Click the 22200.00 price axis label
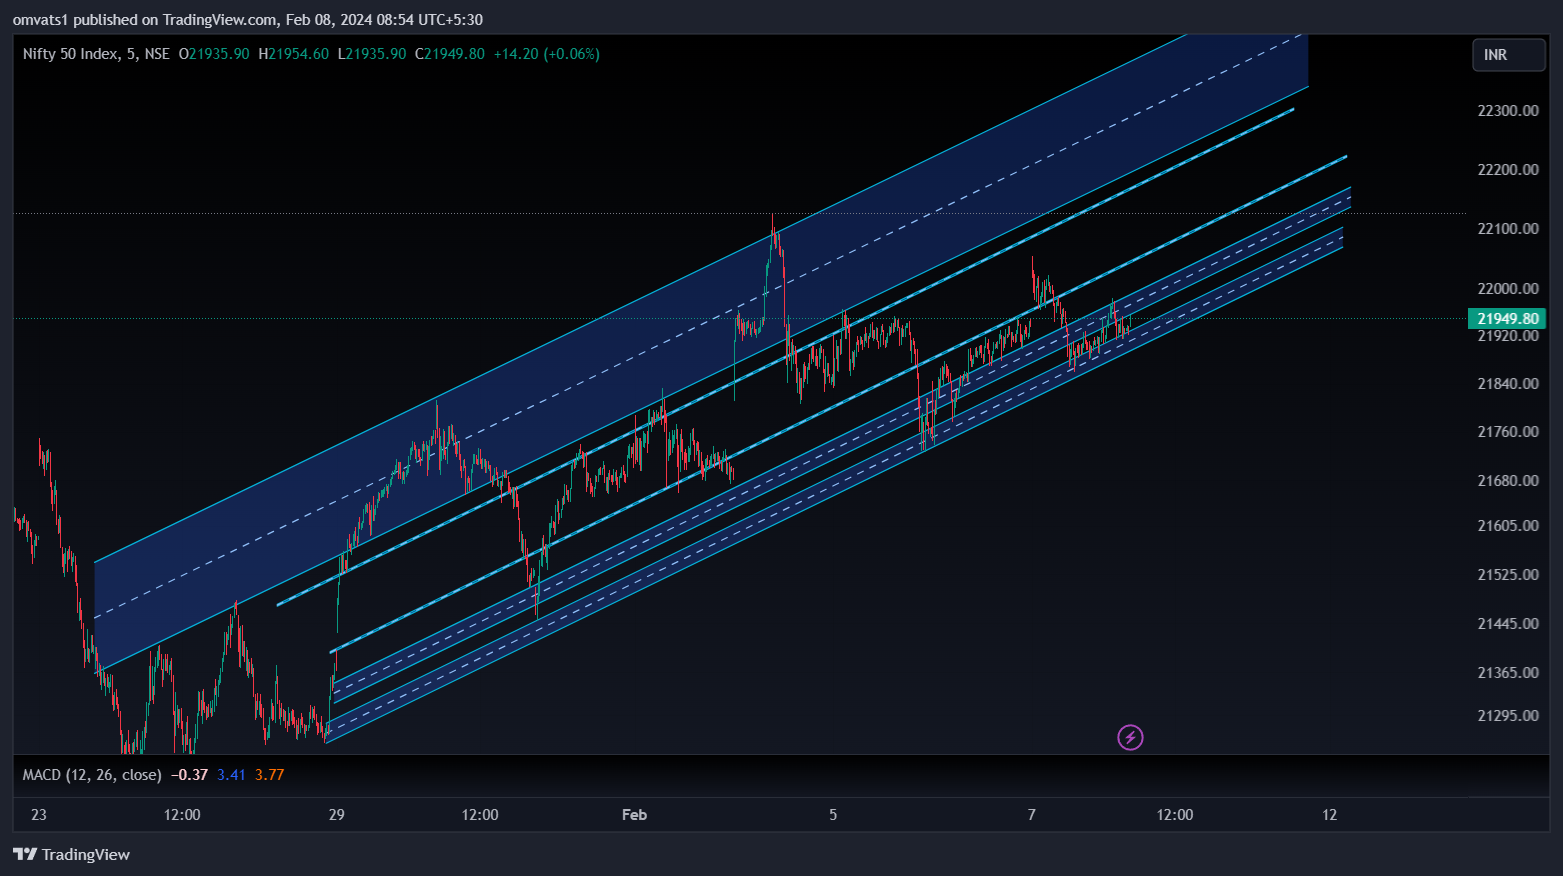 click(1508, 169)
